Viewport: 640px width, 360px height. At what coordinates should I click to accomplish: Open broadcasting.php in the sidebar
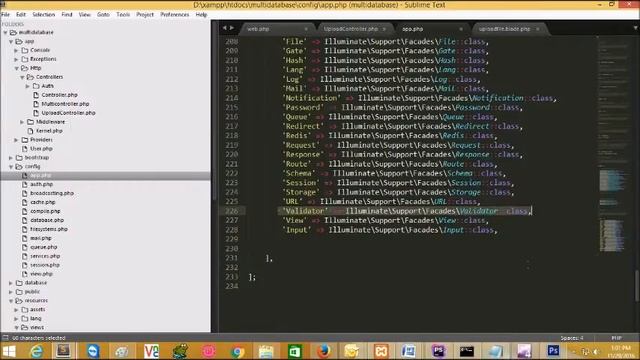click(52, 193)
